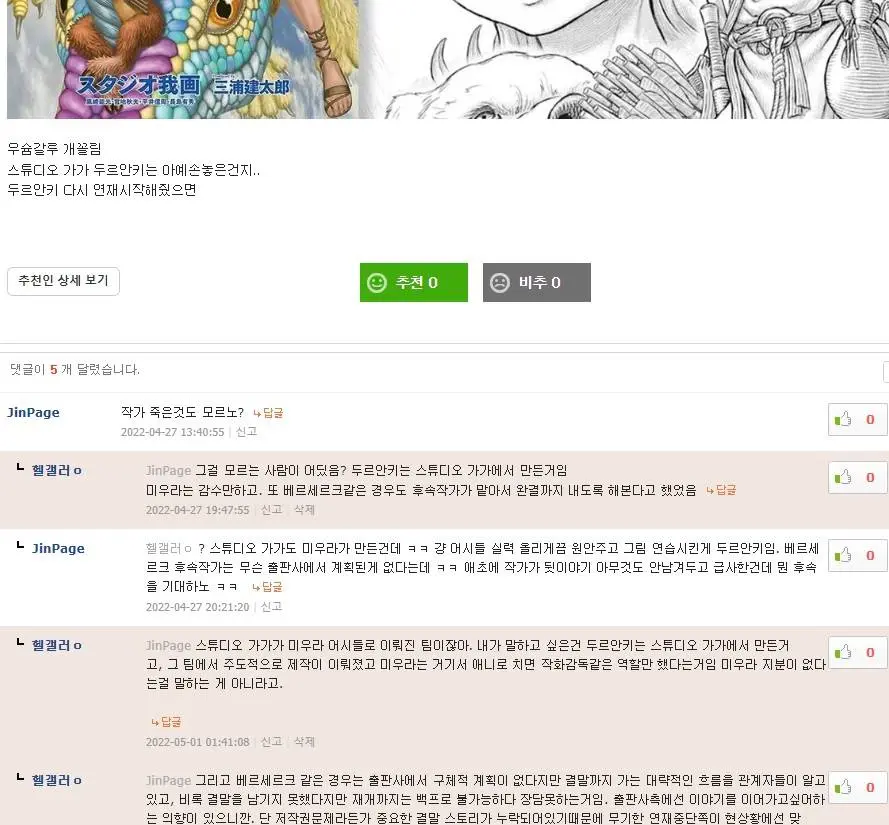889x825 pixels.
Task: Delete the comment posted at 01:41:08
Action: [x=304, y=742]
